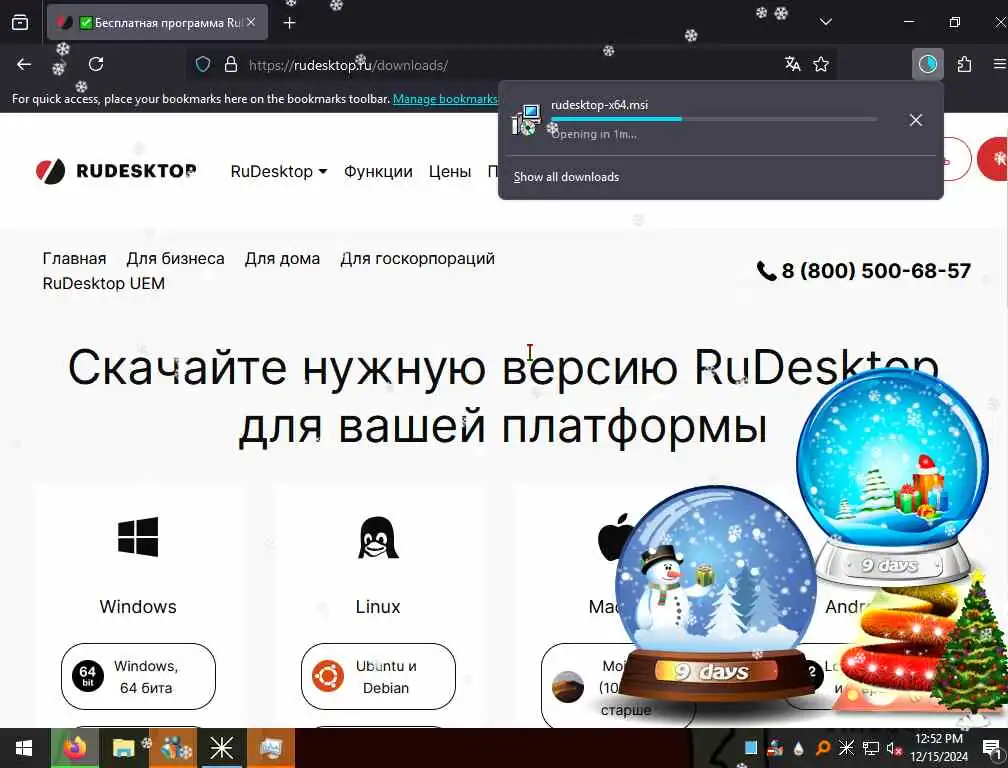Open the notification center icon
Viewport: 1008px width, 768px height.
pos(993,748)
